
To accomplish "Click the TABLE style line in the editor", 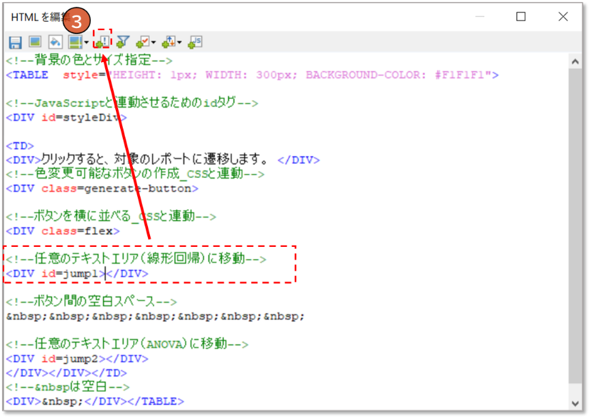I will click(252, 75).
